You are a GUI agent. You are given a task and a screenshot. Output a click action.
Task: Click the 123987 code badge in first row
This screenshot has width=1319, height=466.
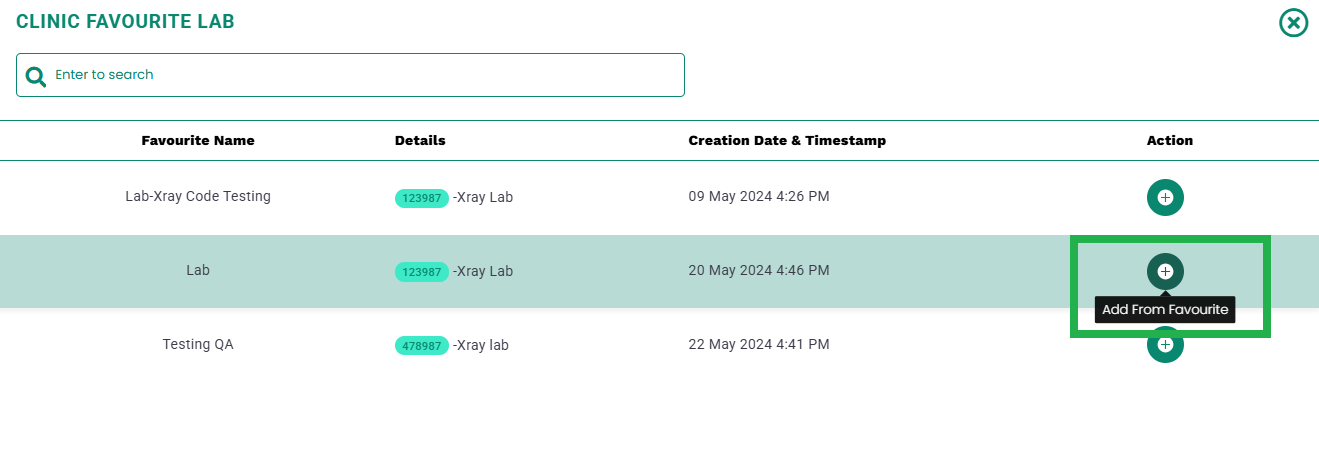click(422, 198)
